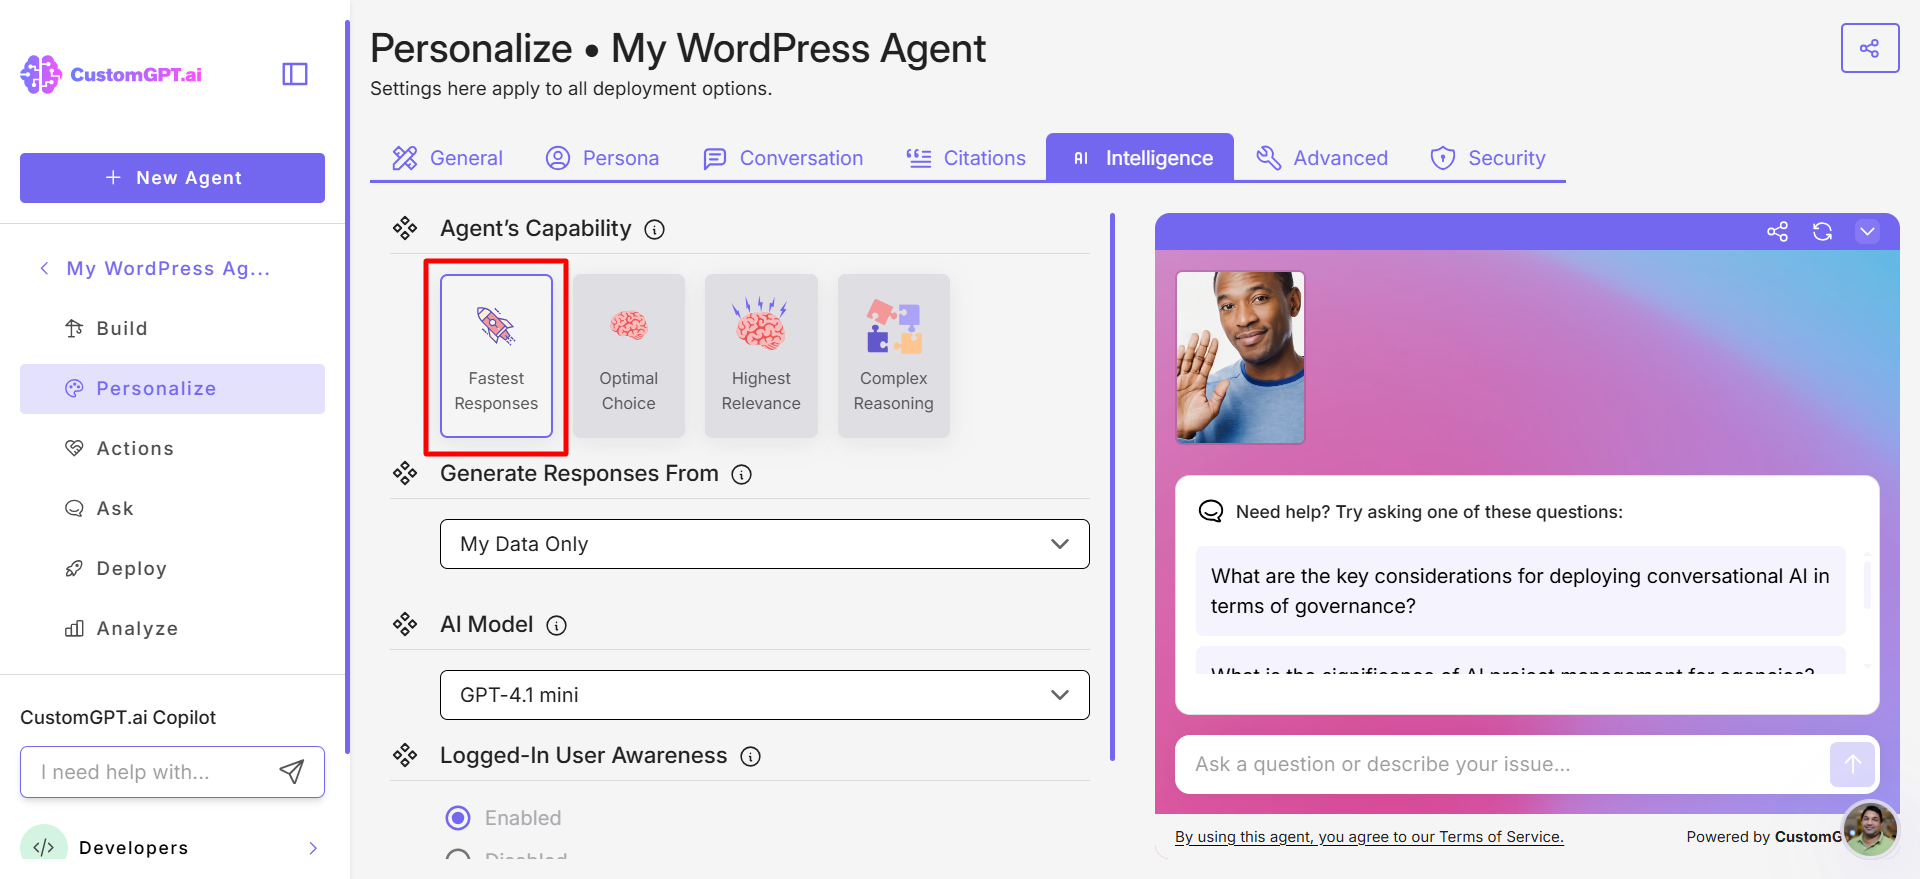
Task: Click the CustomGPT.ai logo
Action: [x=111, y=74]
